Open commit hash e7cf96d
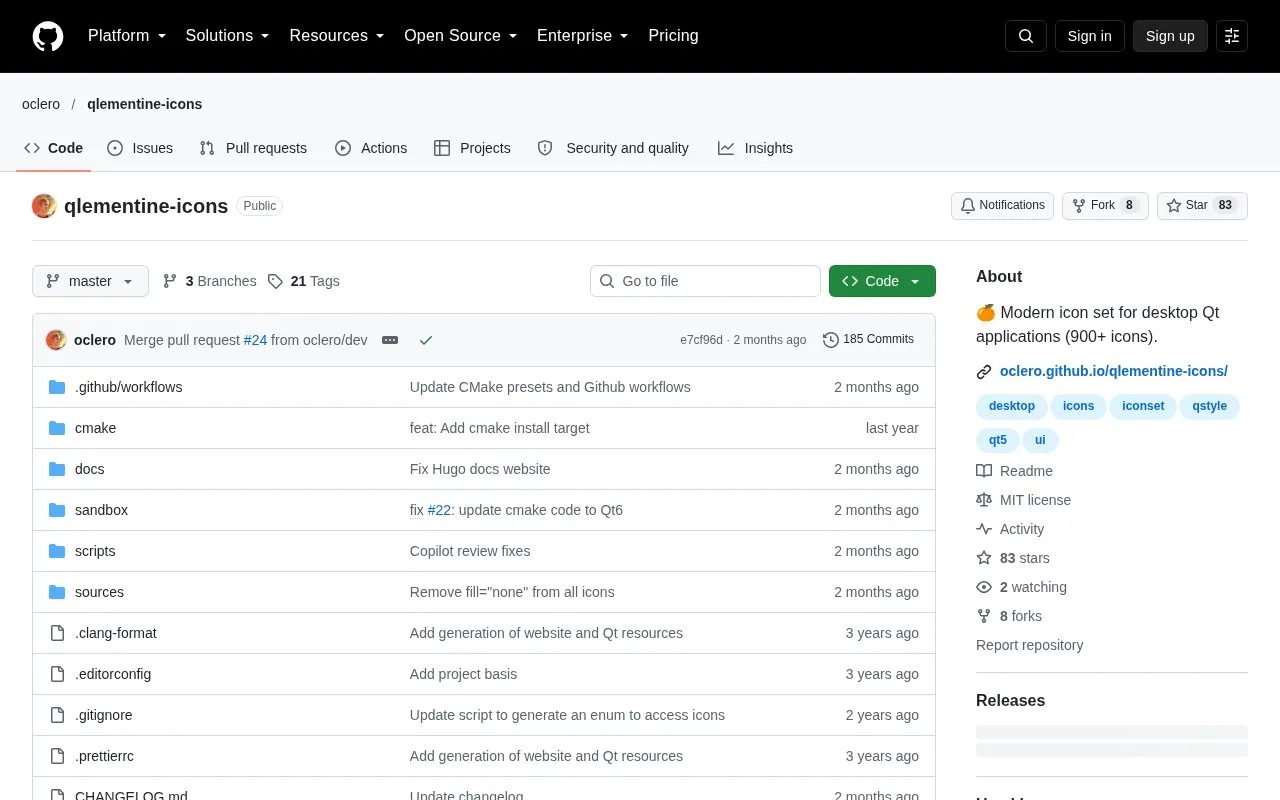Screen dimensions: 1280x800 pos(701,340)
